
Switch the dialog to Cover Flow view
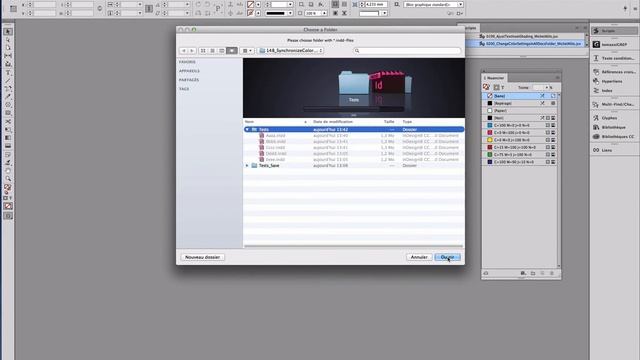232,51
